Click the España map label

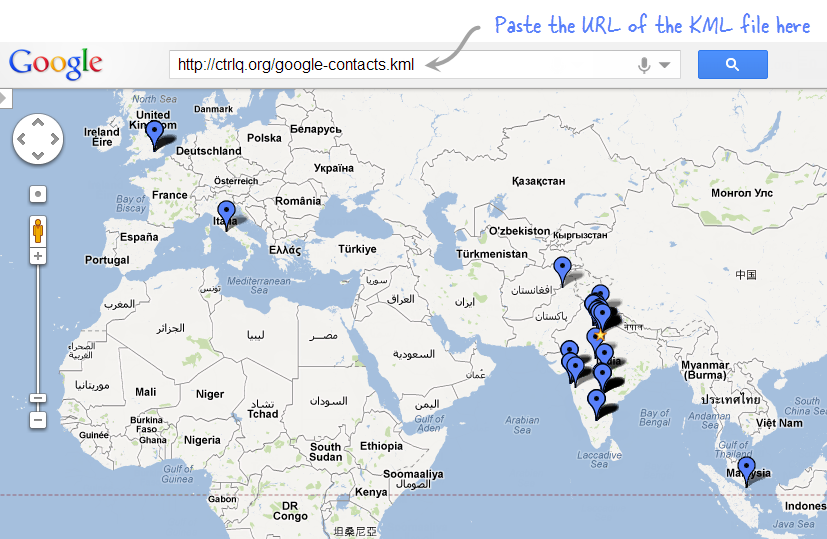click(x=139, y=237)
